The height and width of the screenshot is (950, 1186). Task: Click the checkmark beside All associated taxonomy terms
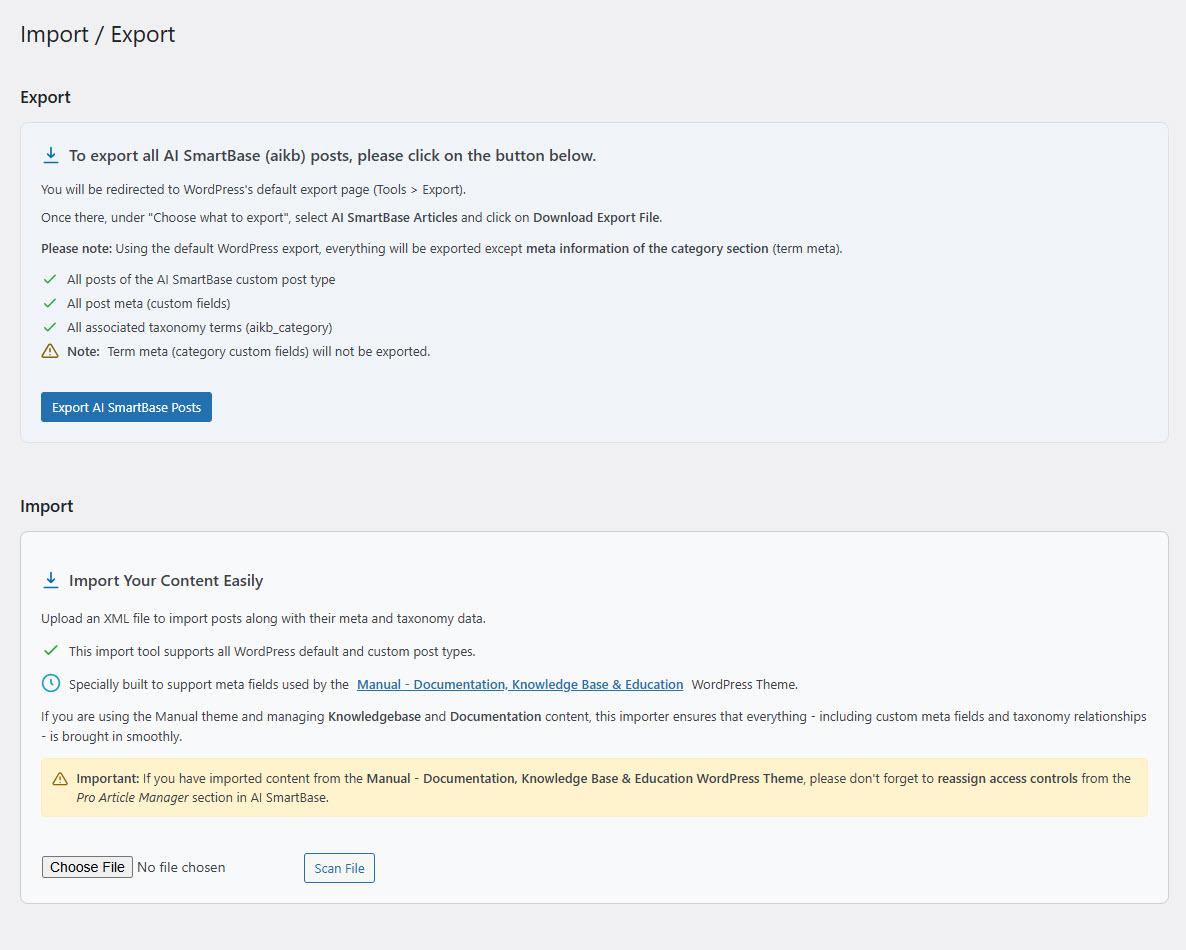[50, 328]
